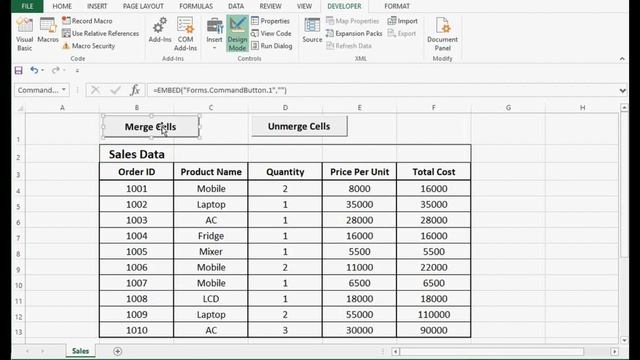Open the Name Box dropdown
Screen dimensions: 640x360
64,90
